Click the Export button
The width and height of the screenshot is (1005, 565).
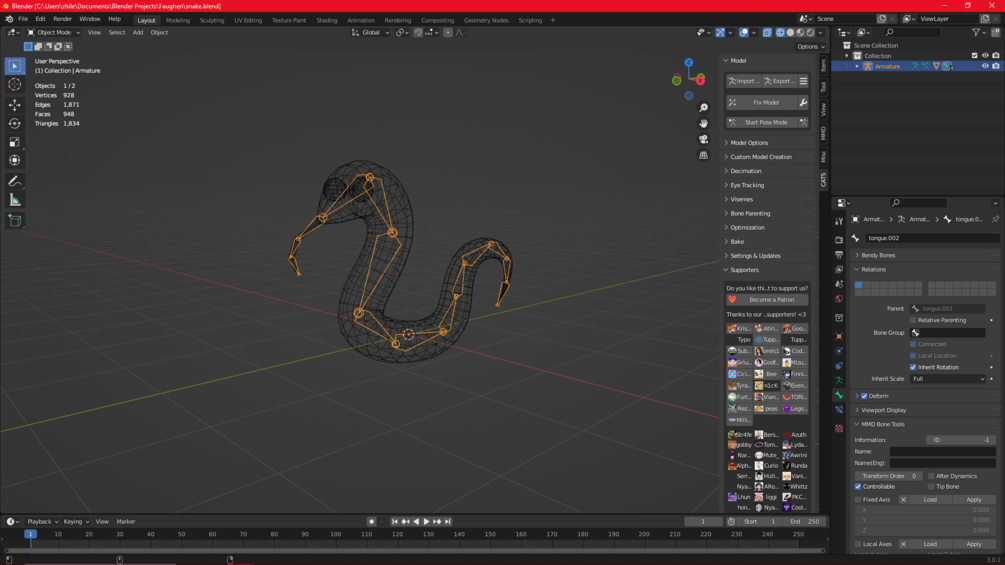[779, 81]
